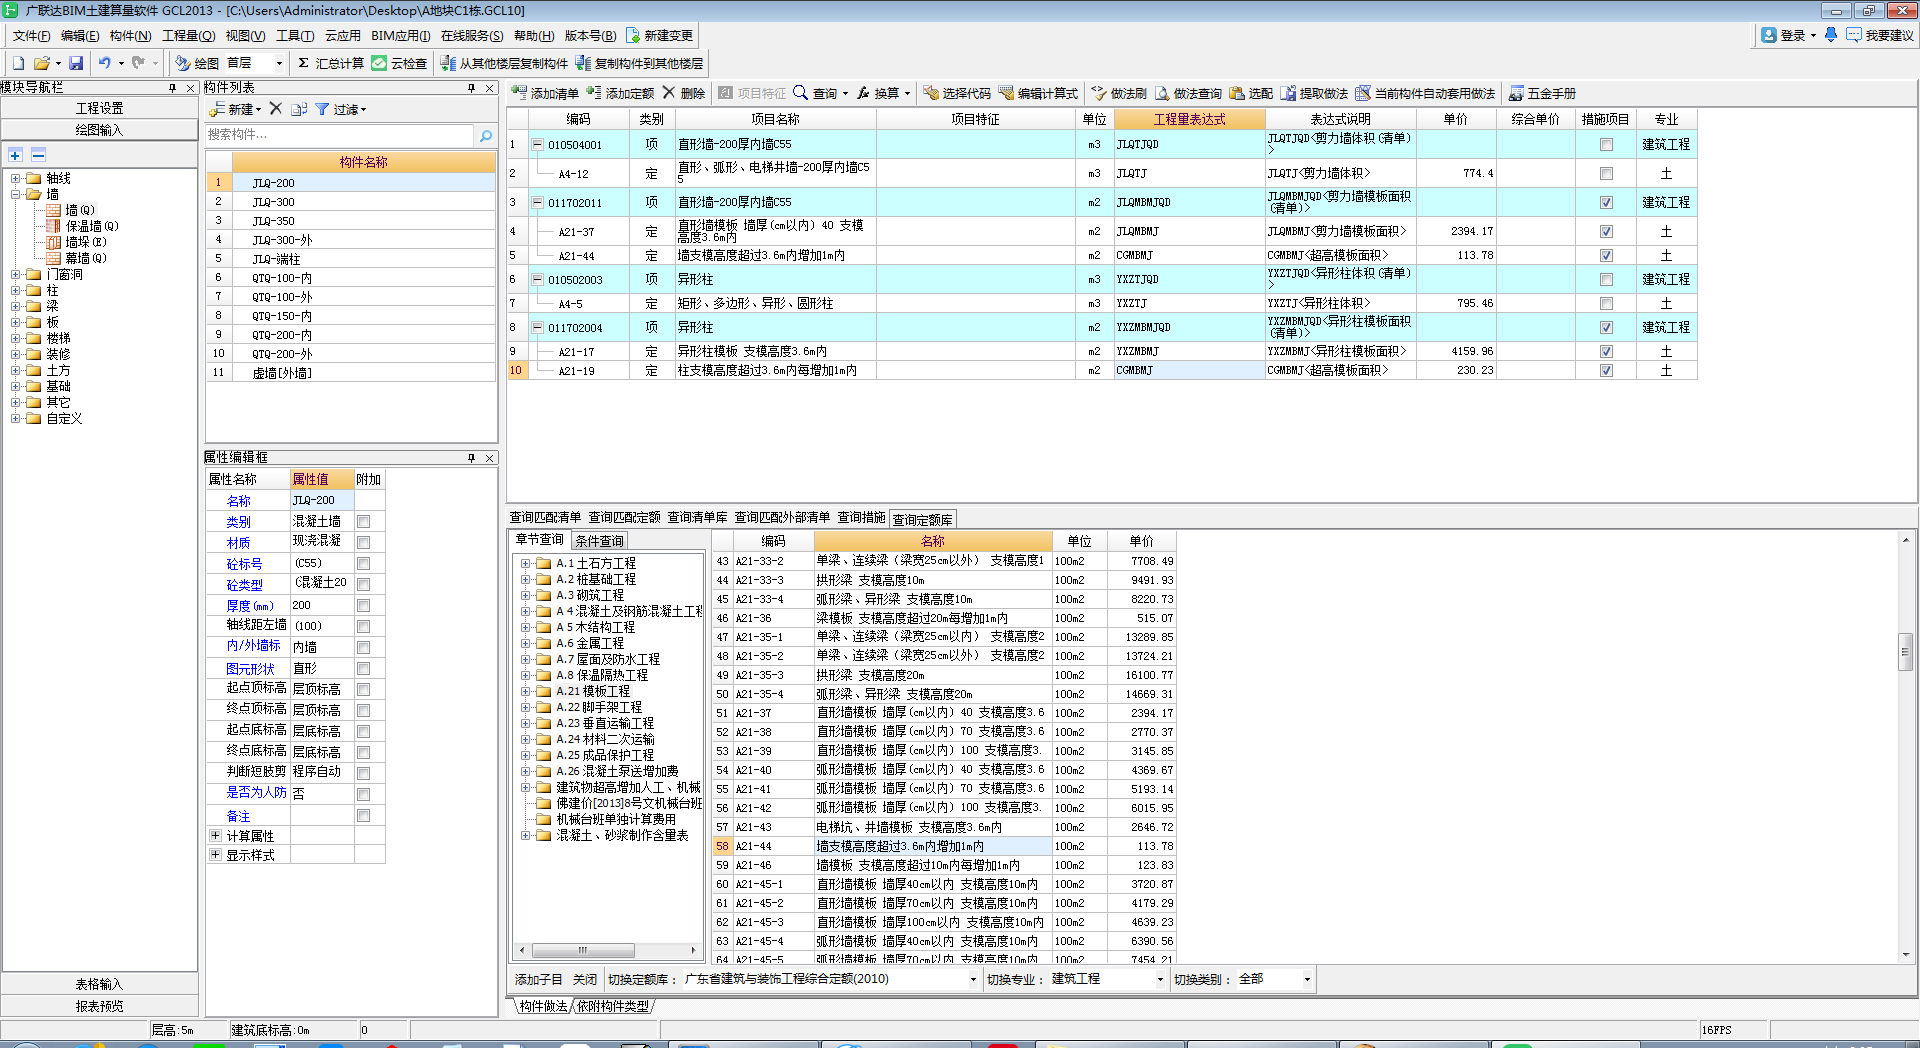Image resolution: width=1920 pixels, height=1048 pixels.
Task: Collapse bill row 010504001
Action: tap(537, 144)
